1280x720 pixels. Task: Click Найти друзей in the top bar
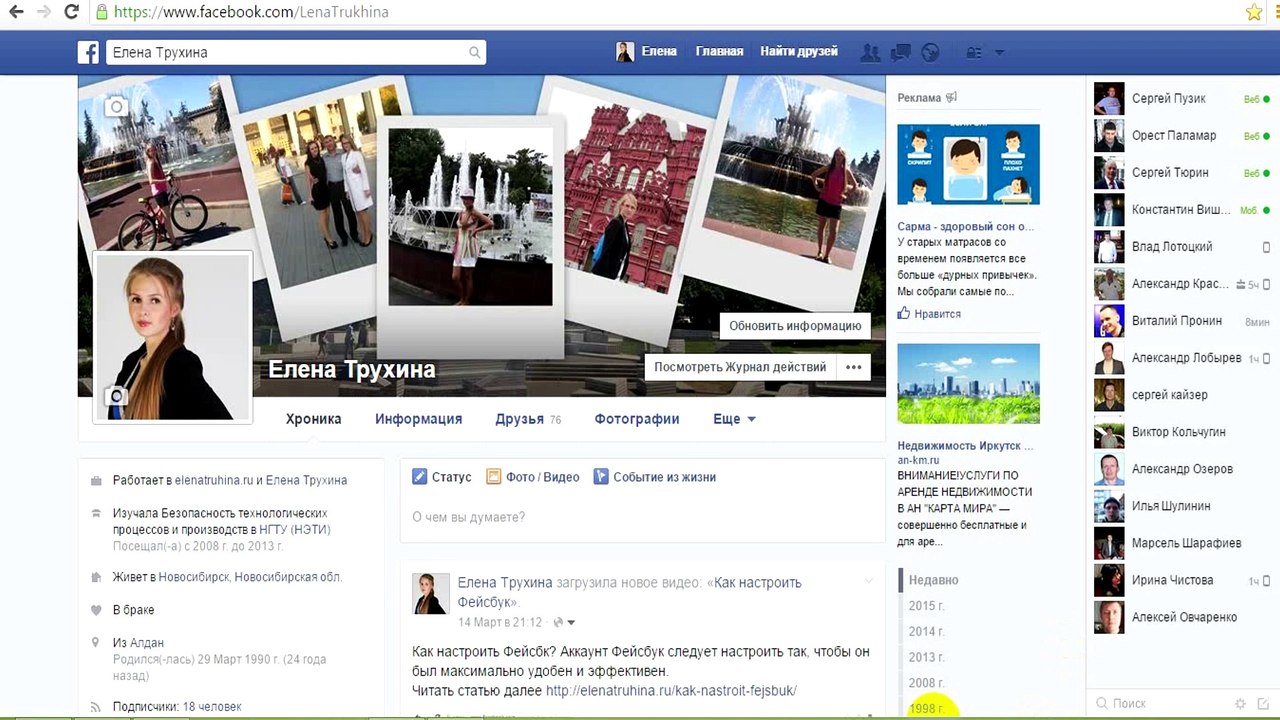799,51
